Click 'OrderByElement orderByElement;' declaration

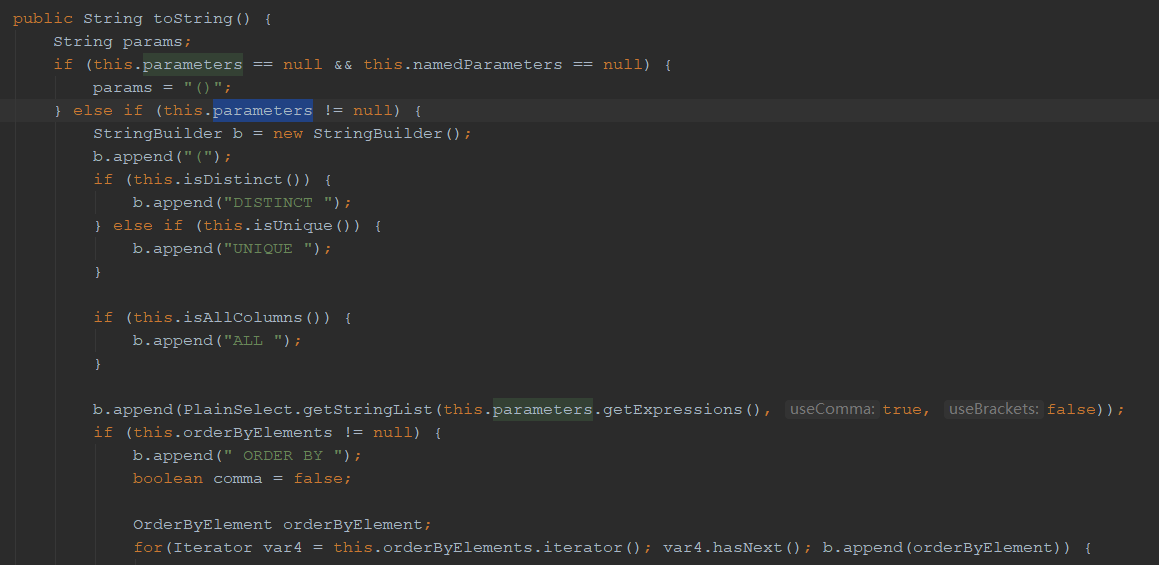[282, 524]
